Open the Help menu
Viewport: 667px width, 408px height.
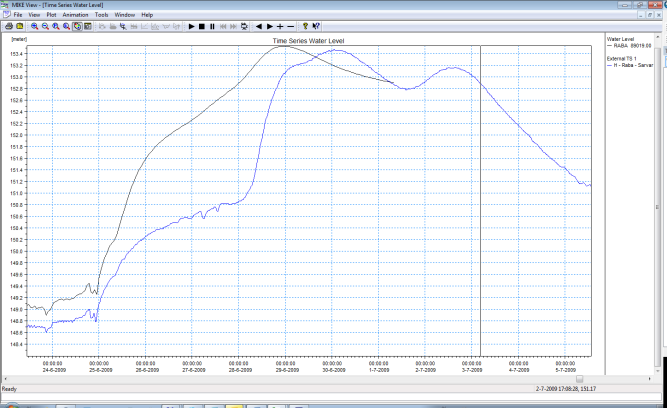tap(147, 15)
